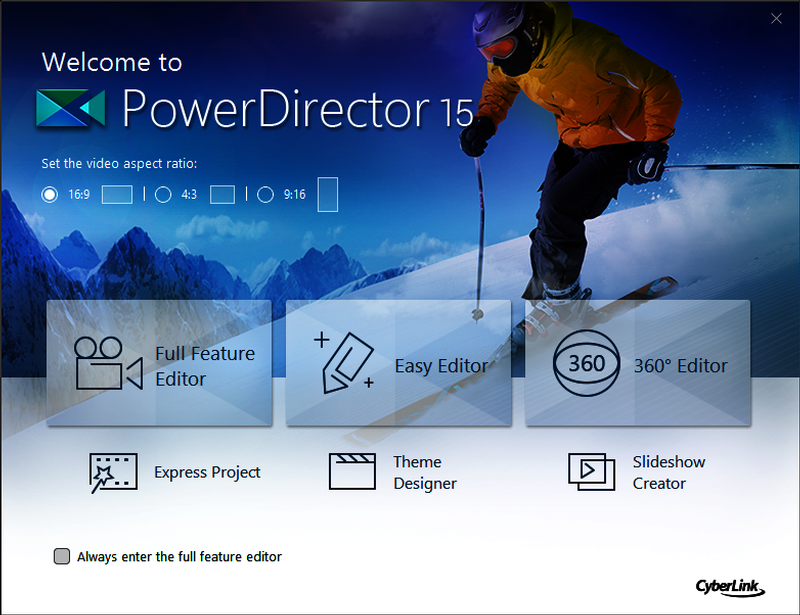Click the 4:3 rectangle icon
800x615 pixels.
click(222, 194)
